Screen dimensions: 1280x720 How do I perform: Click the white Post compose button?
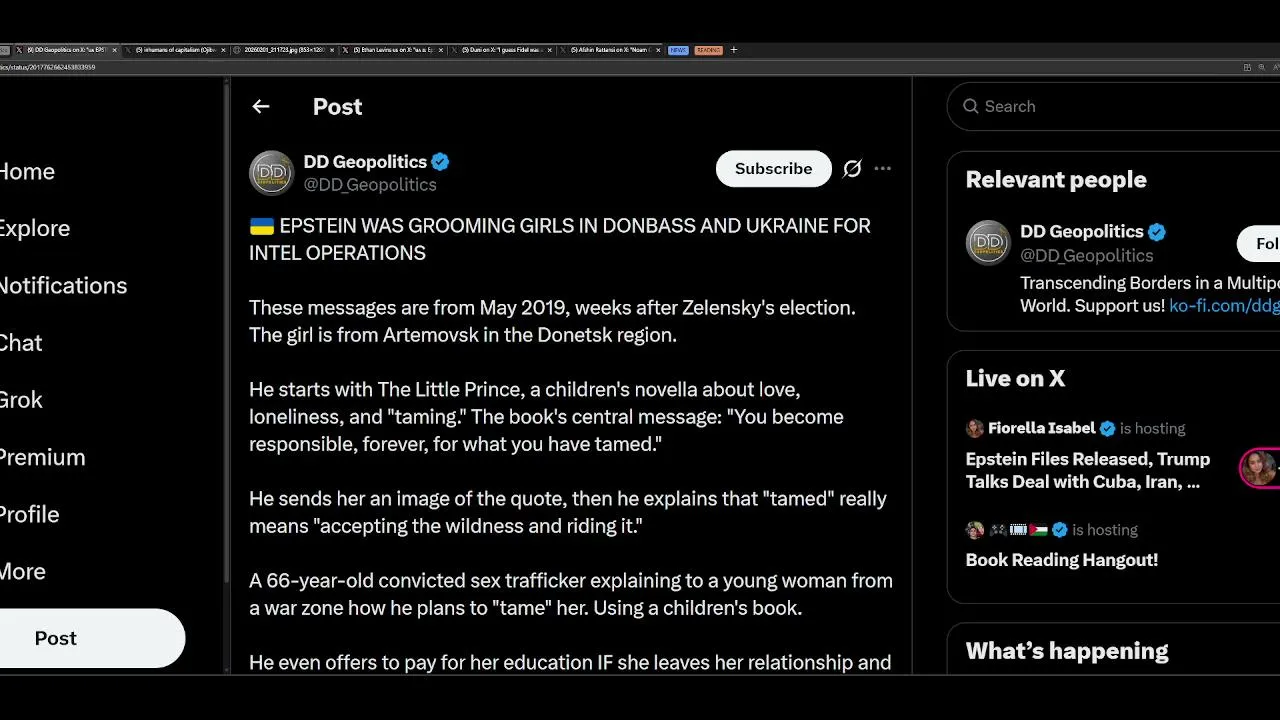tap(90, 638)
